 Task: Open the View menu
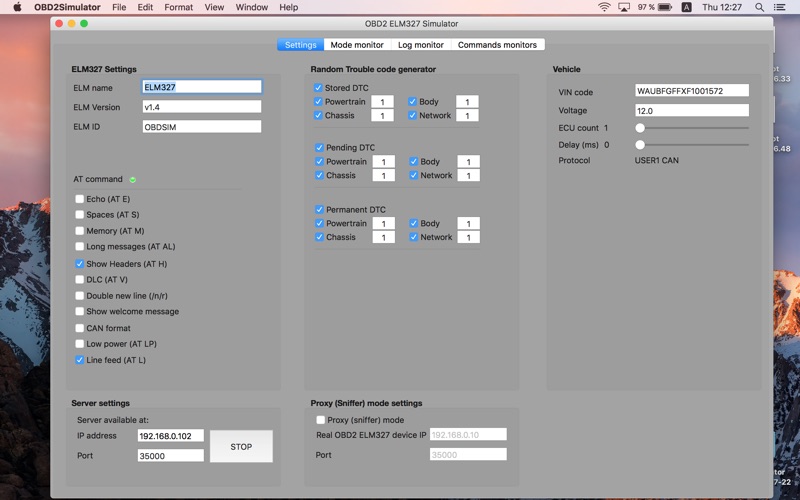point(214,7)
